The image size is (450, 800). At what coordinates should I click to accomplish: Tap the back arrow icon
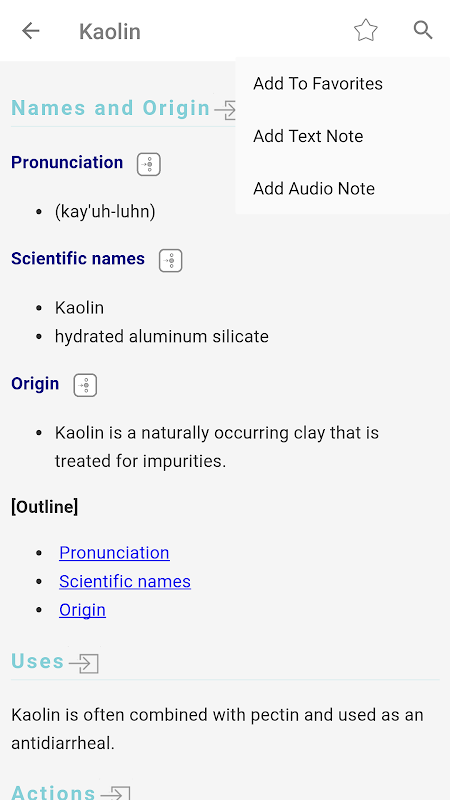point(31,31)
